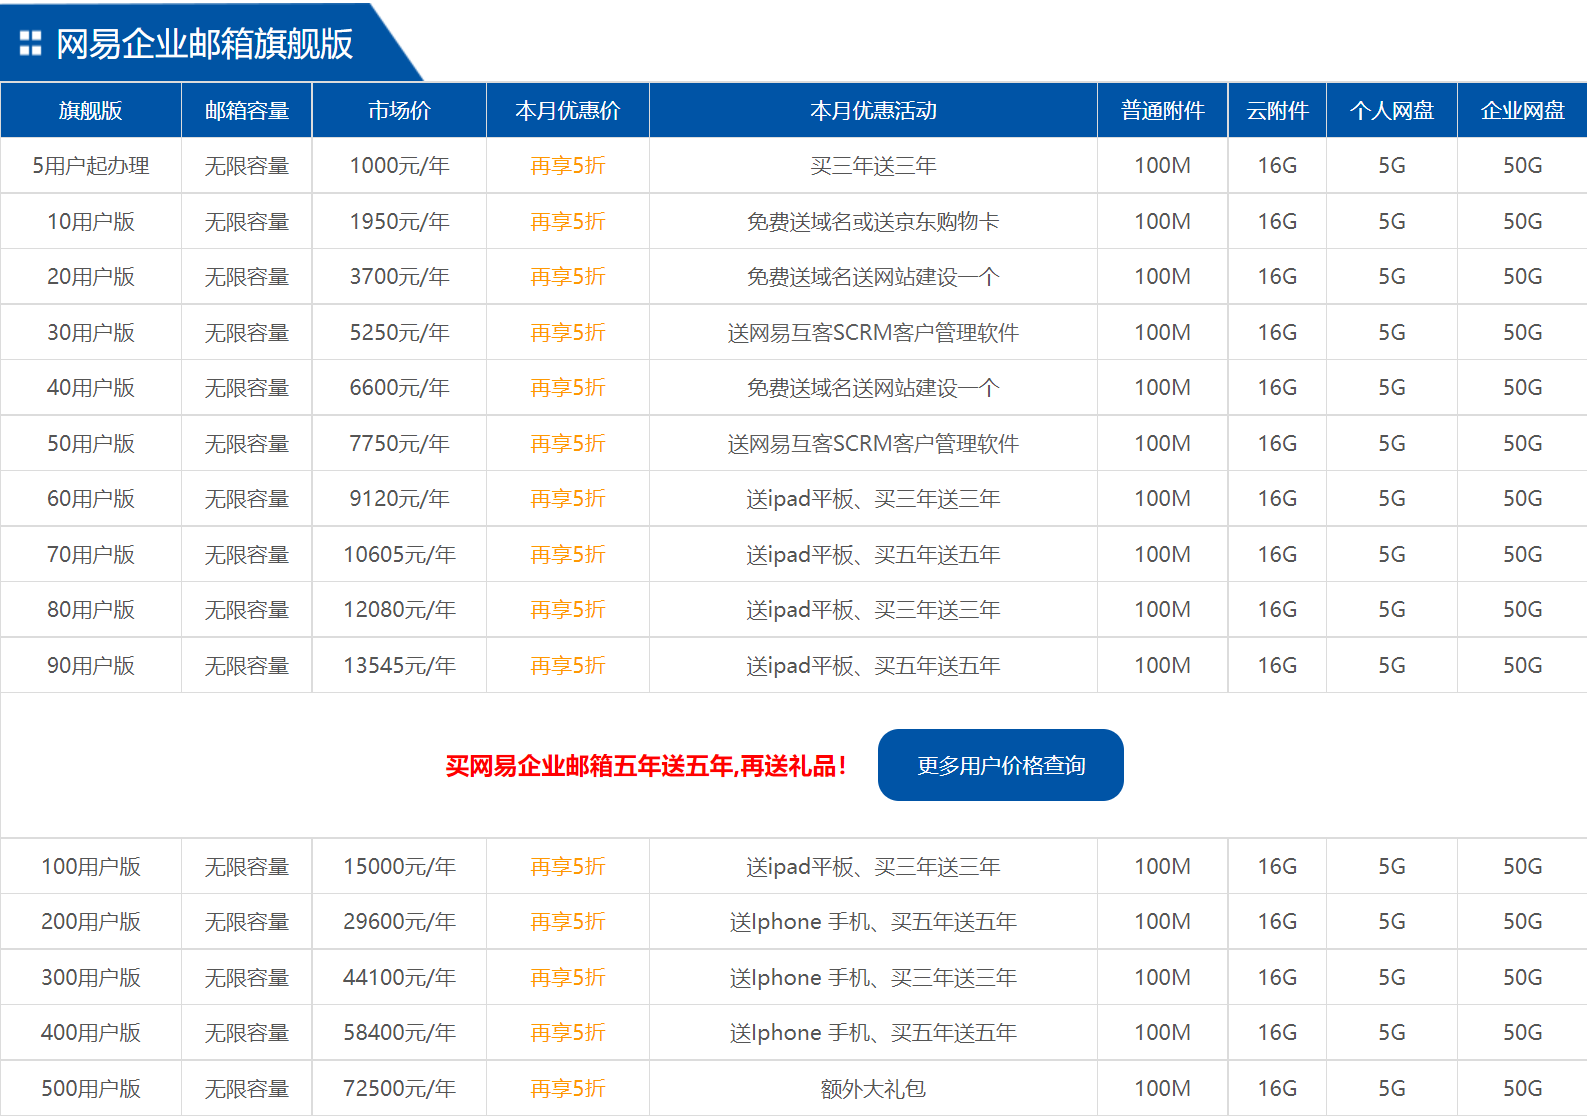Select the 额外大礼包 promotion cell
The width and height of the screenshot is (1587, 1119).
point(873,1089)
